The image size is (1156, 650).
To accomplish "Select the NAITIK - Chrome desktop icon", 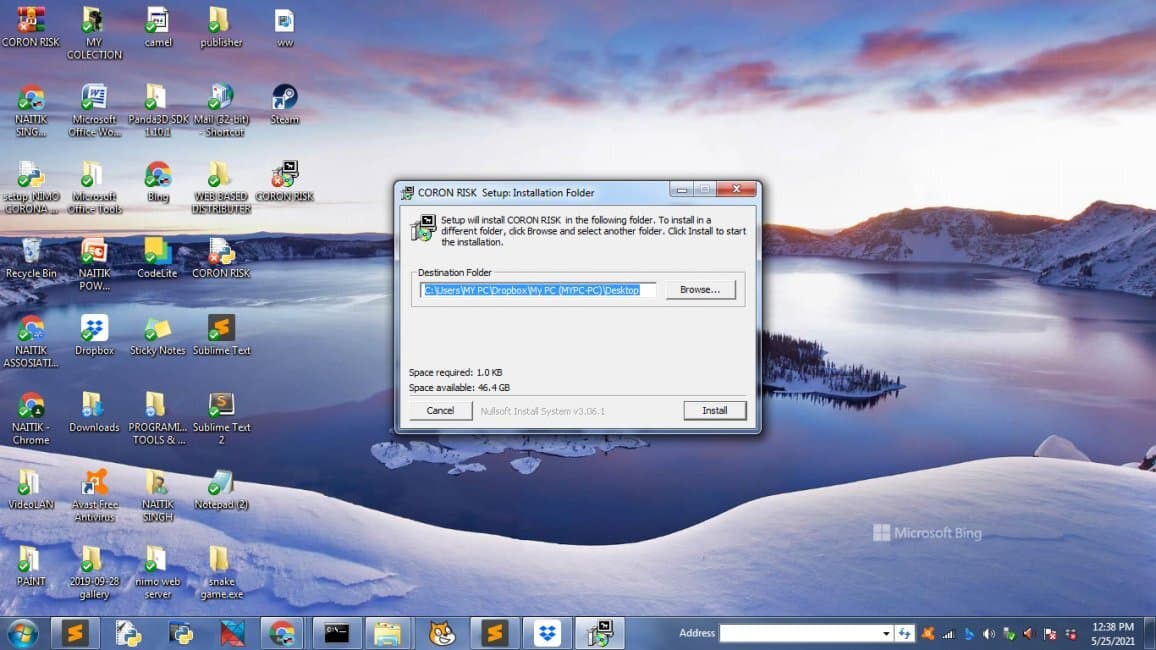I will [x=31, y=419].
